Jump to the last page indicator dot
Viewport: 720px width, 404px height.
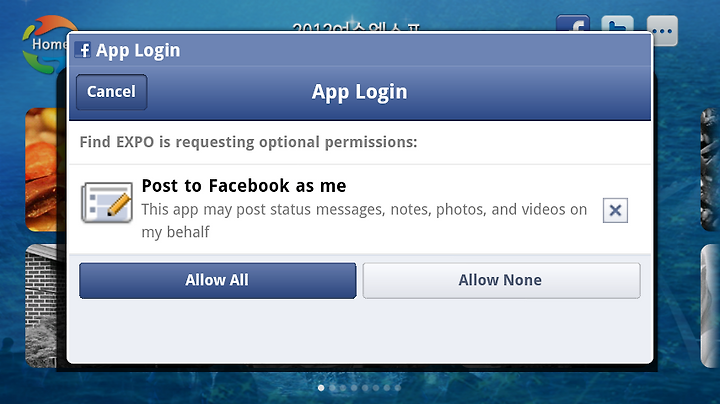coord(398,388)
